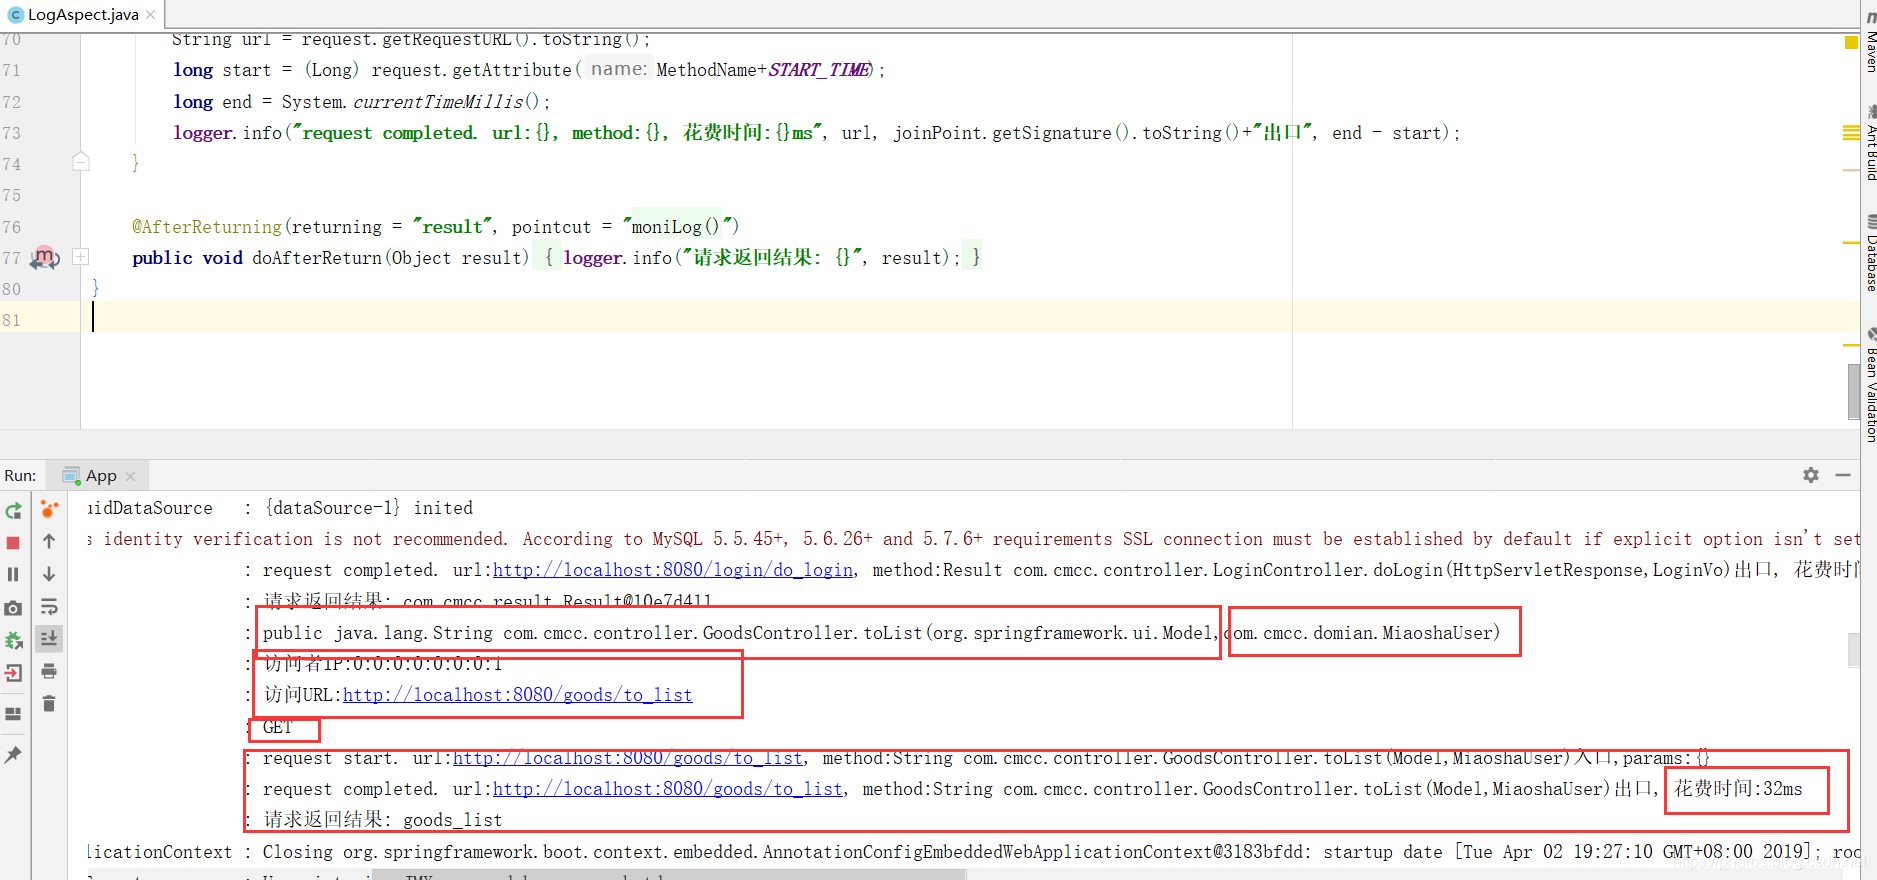Screen dimensions: 1877x880
Task: Click the GET text in console
Action: (278, 727)
